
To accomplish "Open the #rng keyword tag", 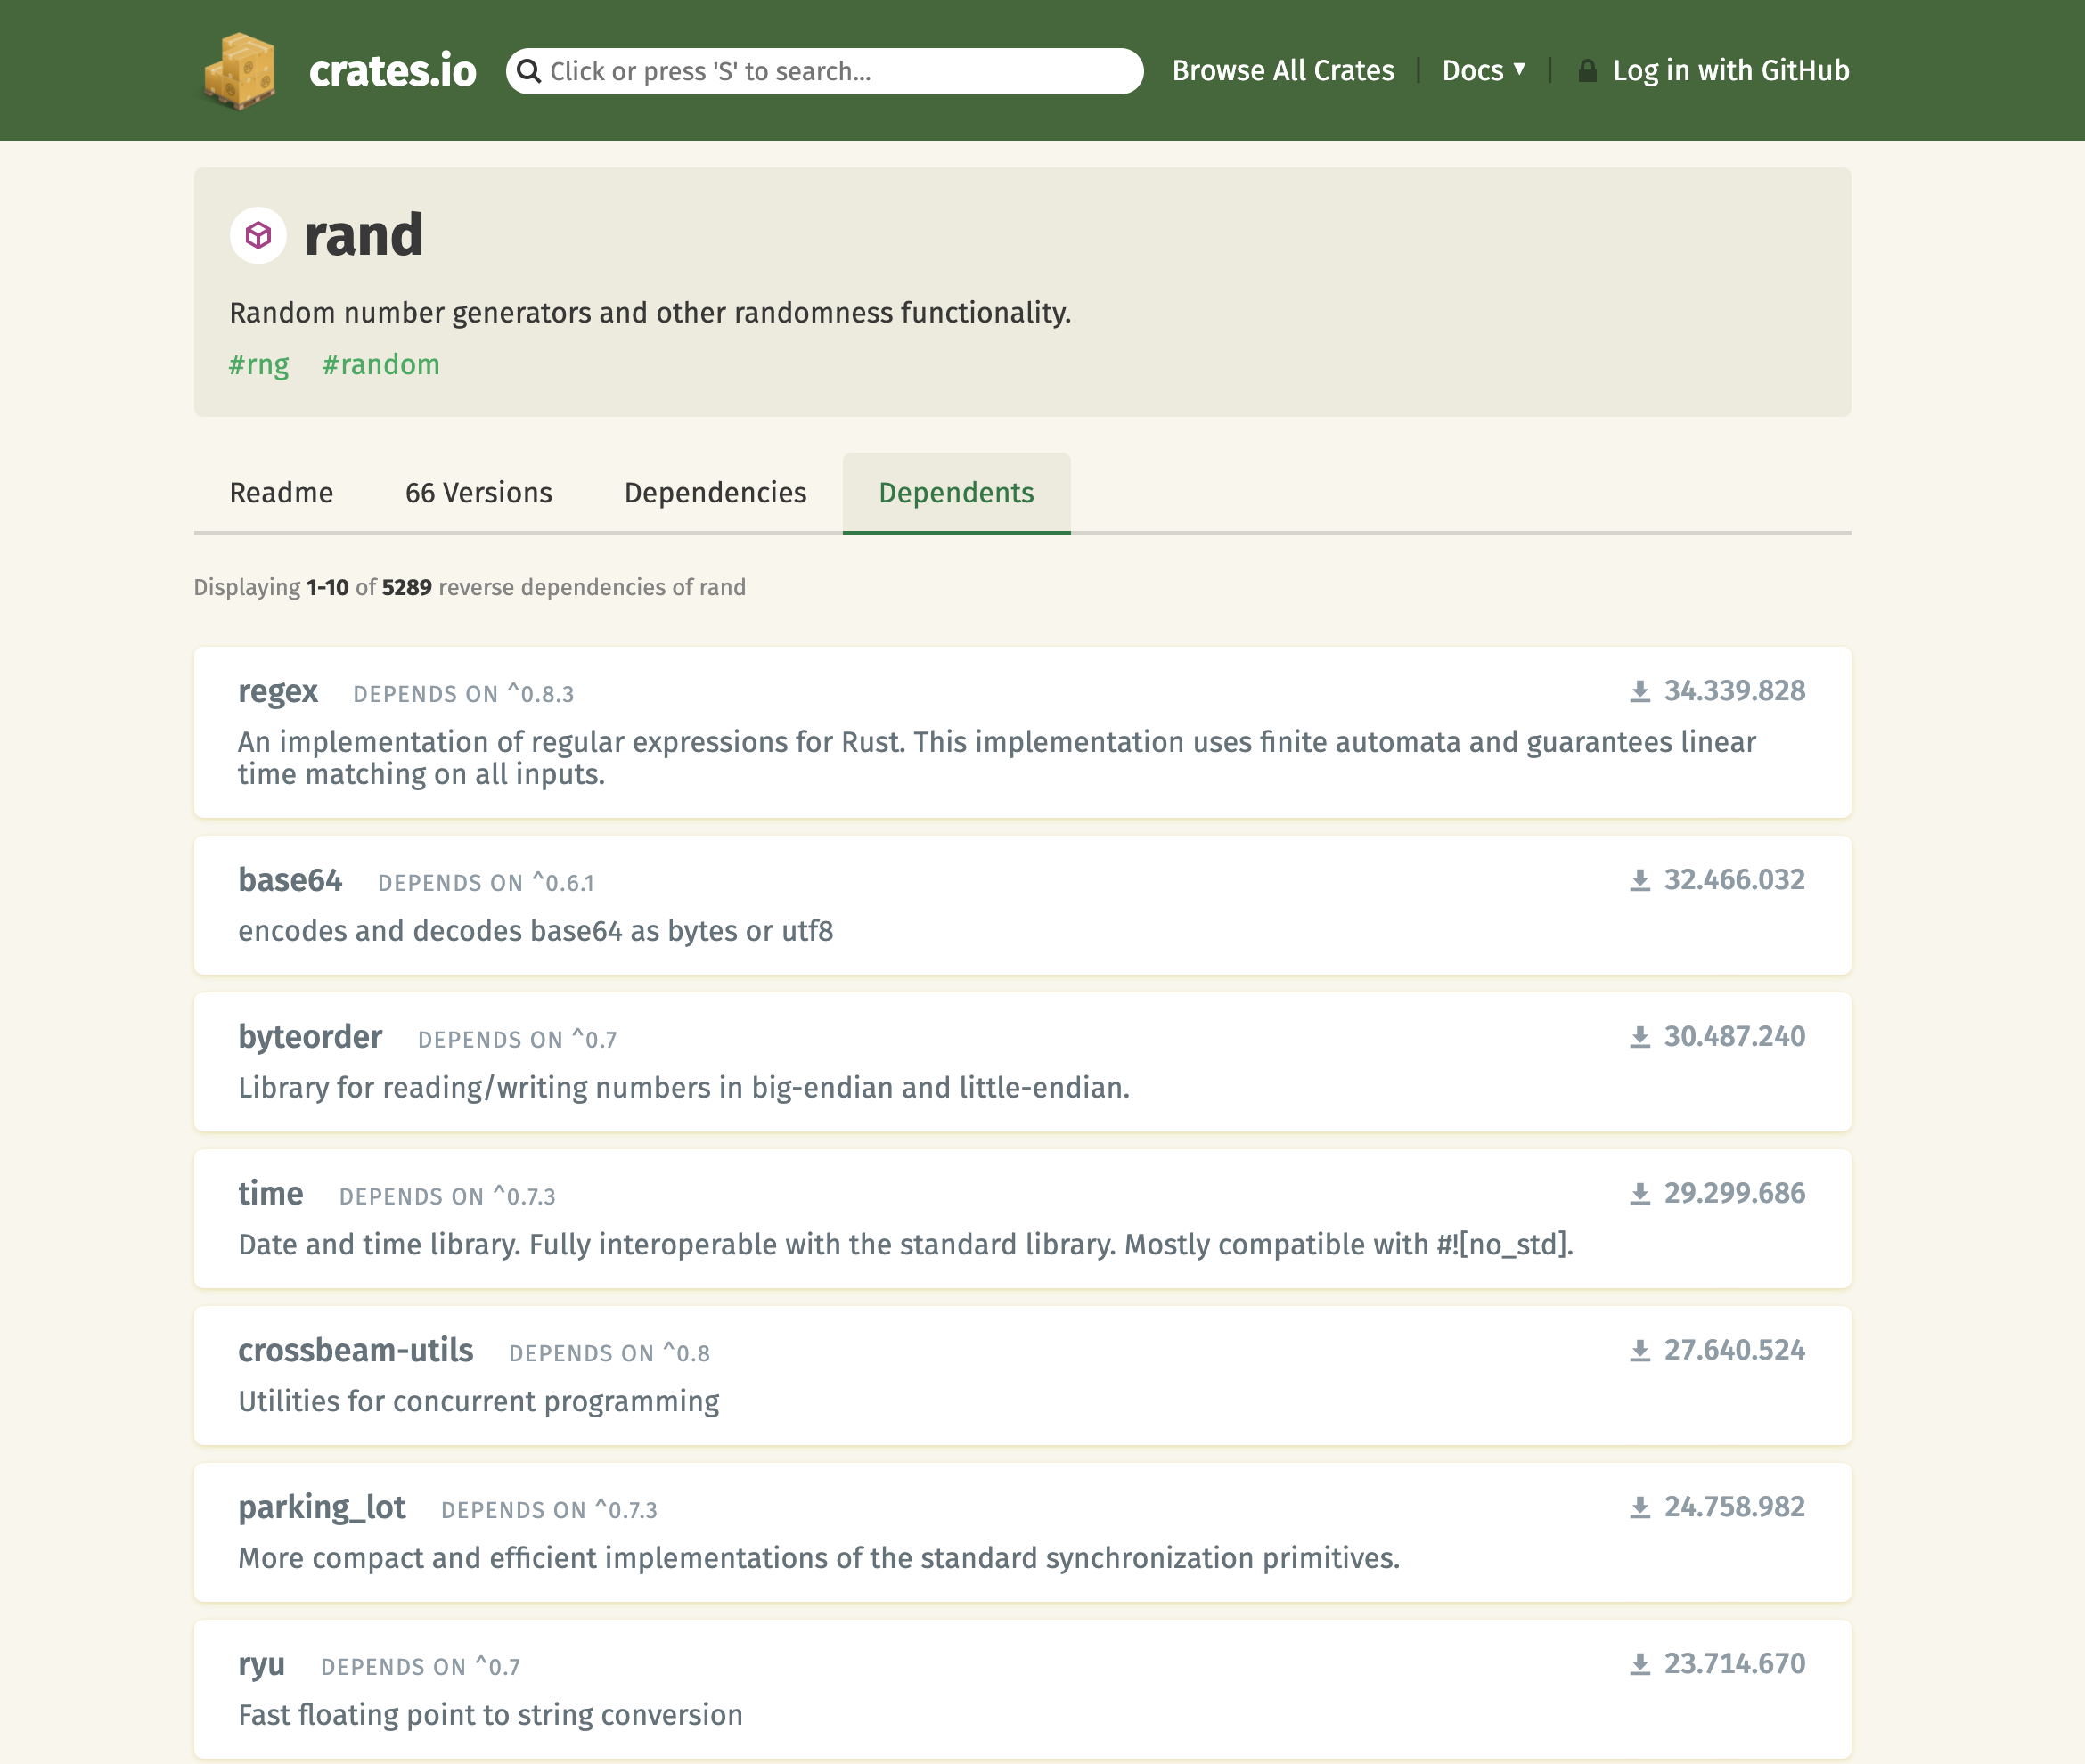I will click(259, 365).
